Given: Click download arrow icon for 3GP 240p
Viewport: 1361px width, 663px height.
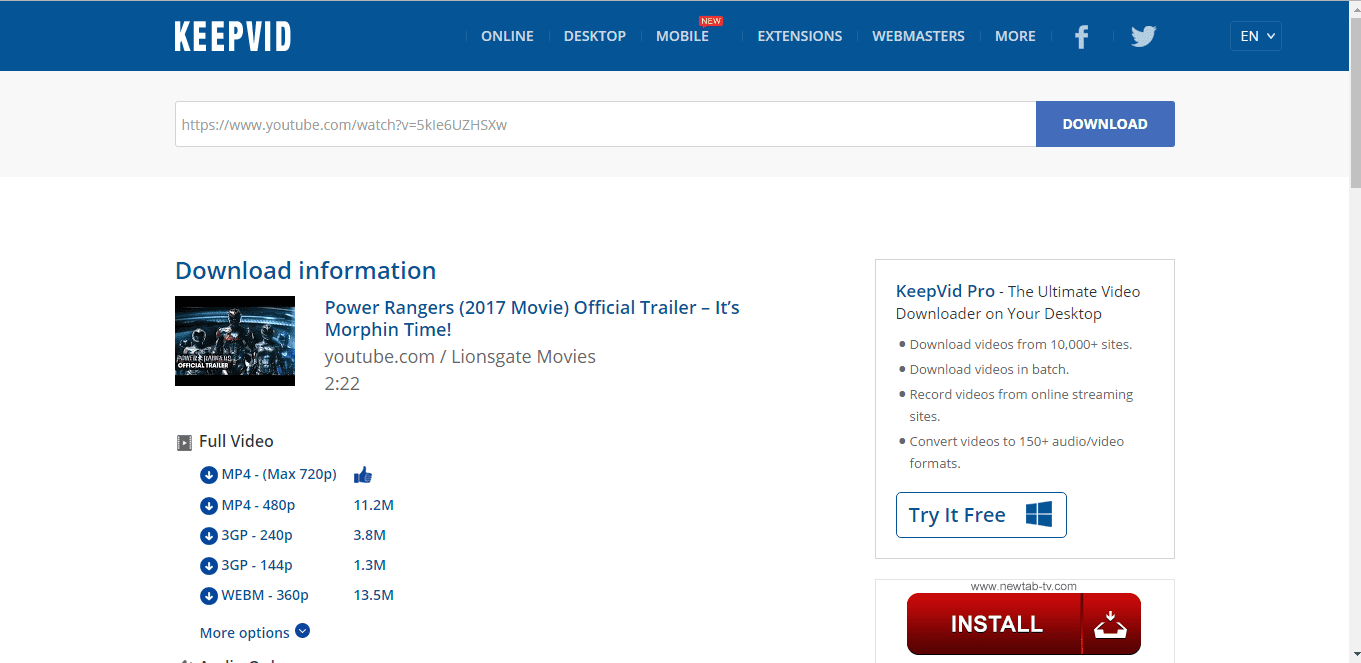Looking at the screenshot, I should (209, 535).
